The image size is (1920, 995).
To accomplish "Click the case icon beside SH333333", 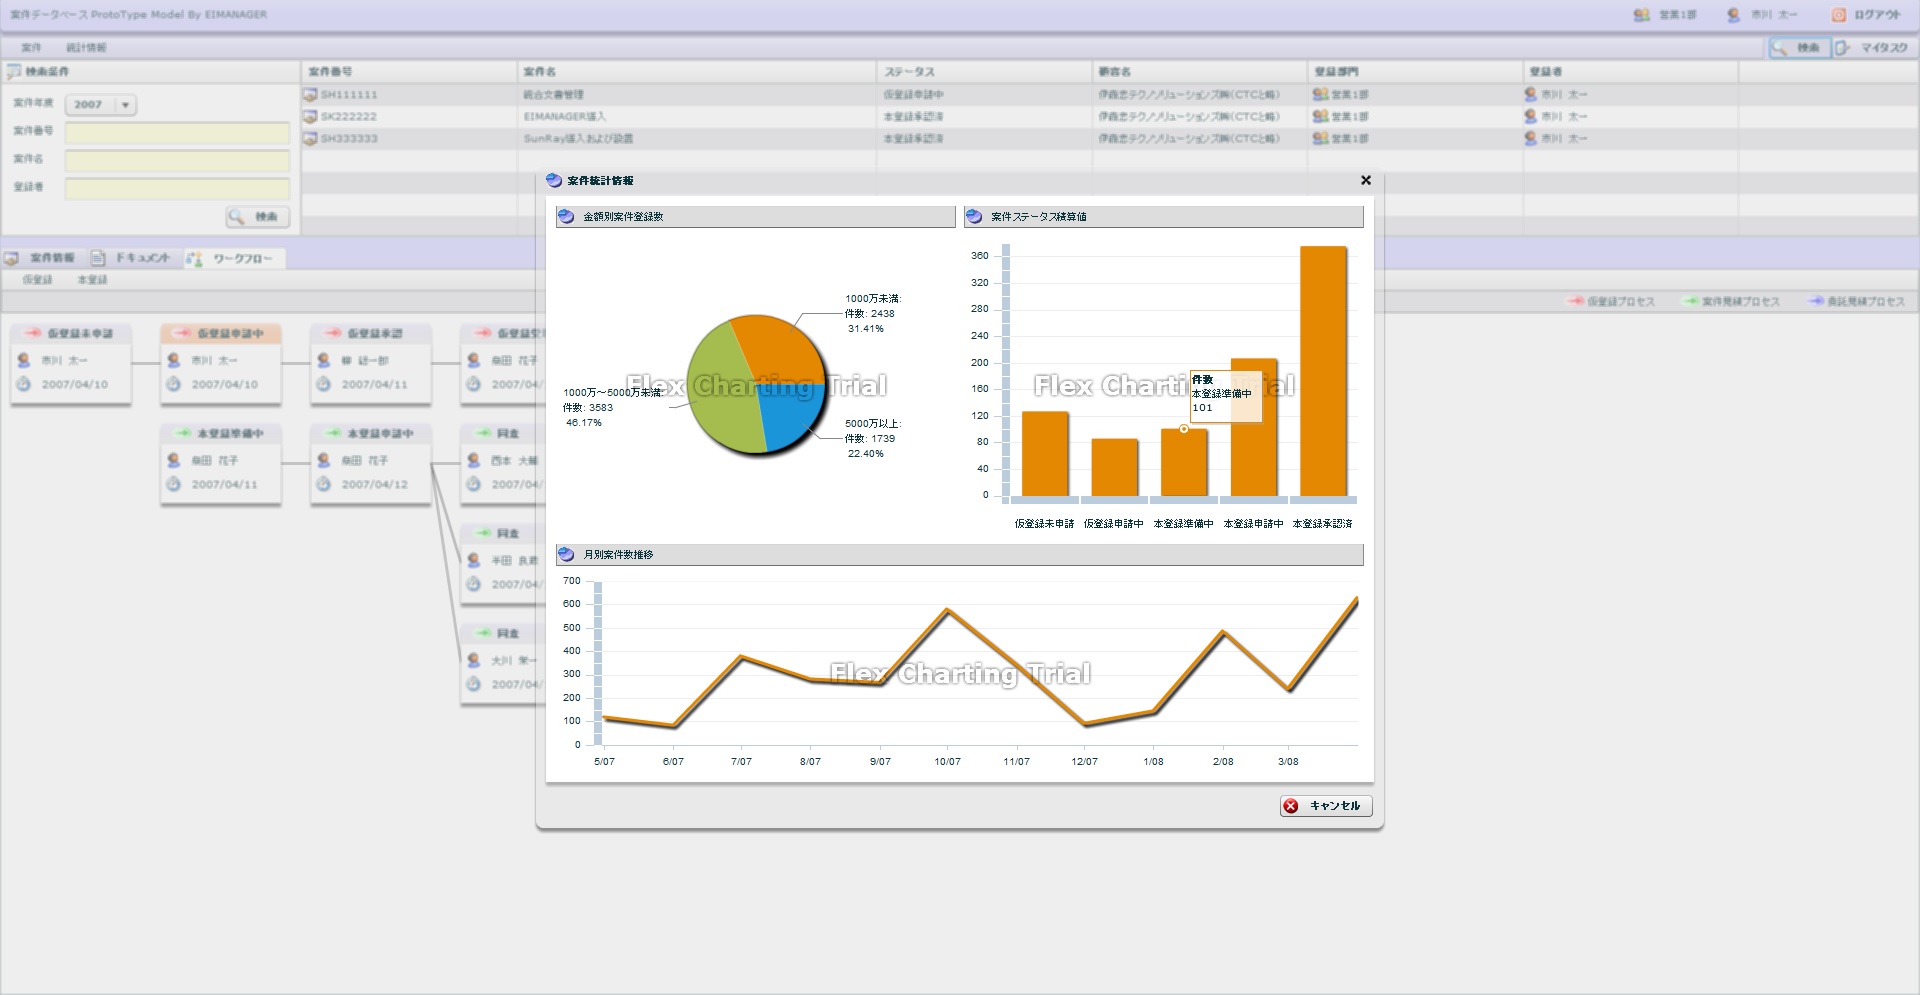I will pyautogui.click(x=310, y=138).
